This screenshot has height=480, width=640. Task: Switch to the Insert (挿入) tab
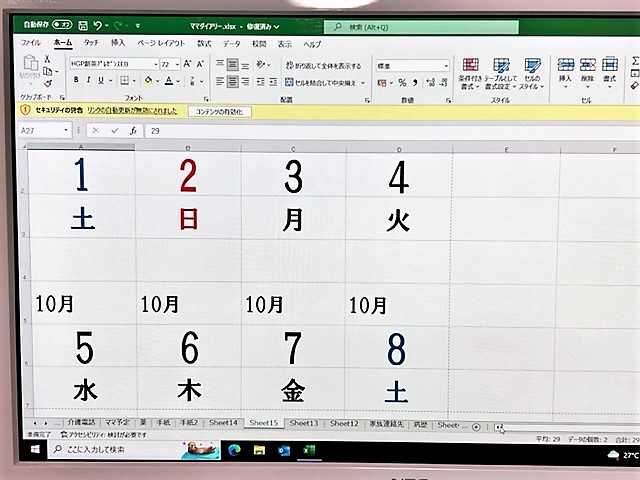click(118, 42)
